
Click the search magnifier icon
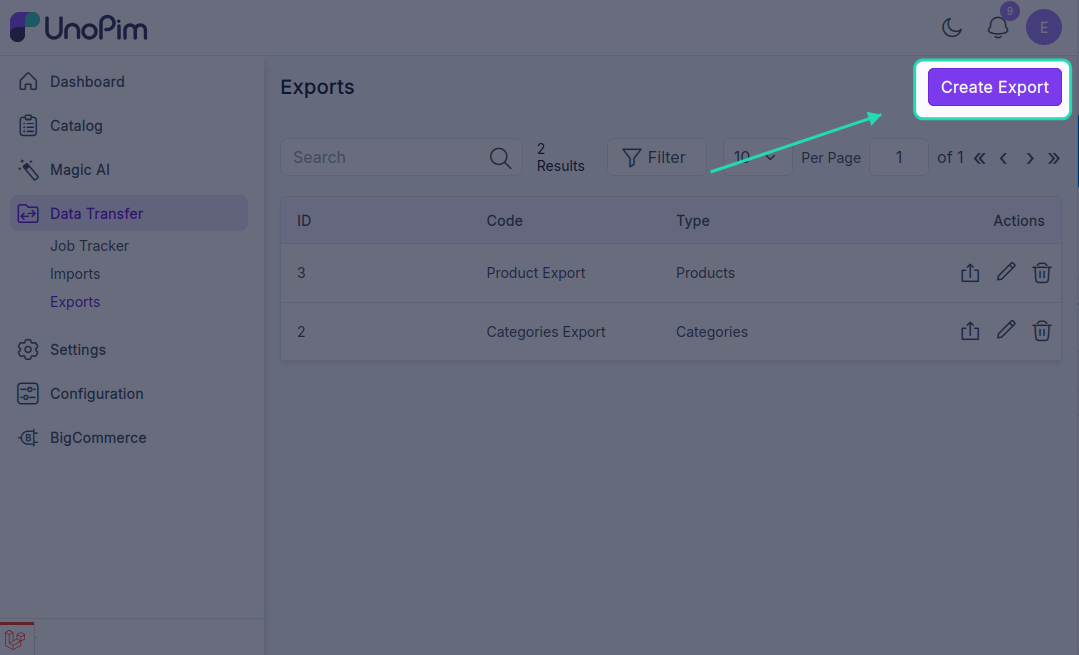click(x=500, y=158)
